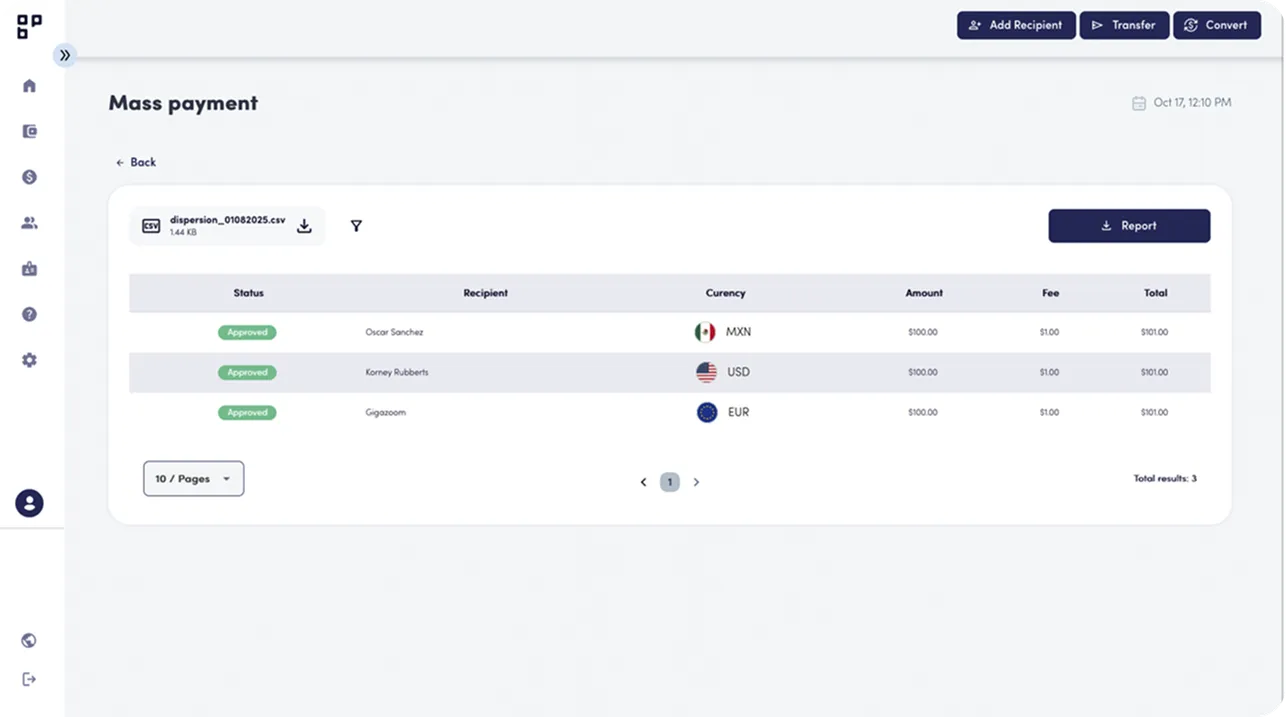
Task: Open the wallet icon in sidebar
Action: click(29, 131)
